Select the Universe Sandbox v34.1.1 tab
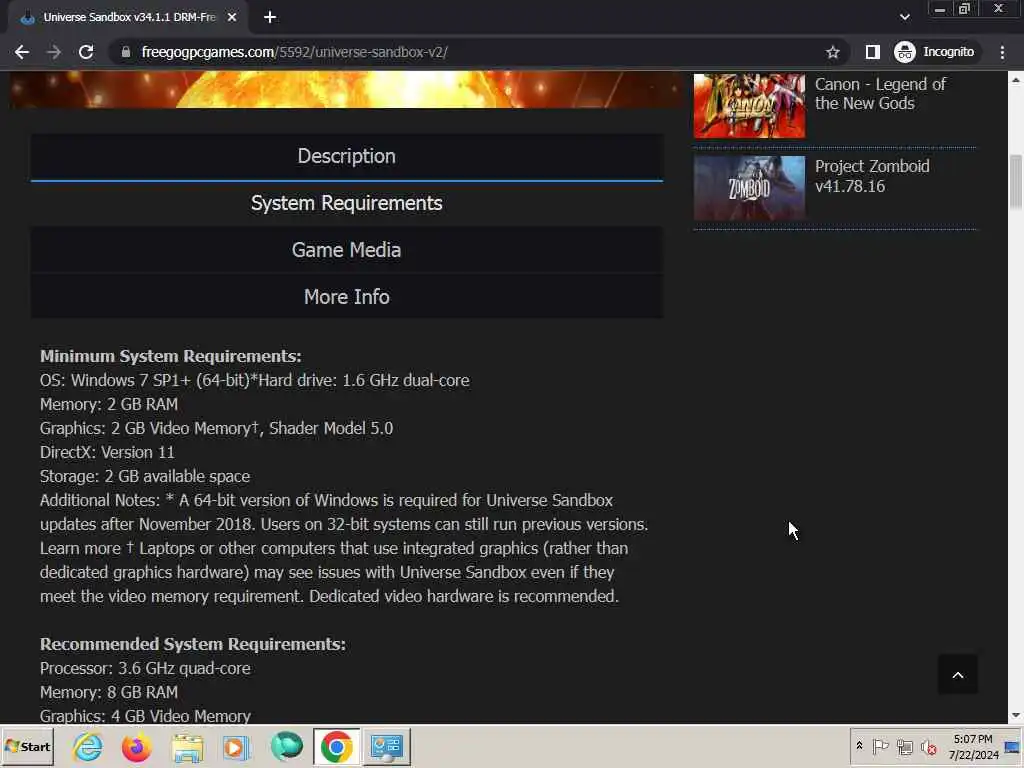 [128, 18]
